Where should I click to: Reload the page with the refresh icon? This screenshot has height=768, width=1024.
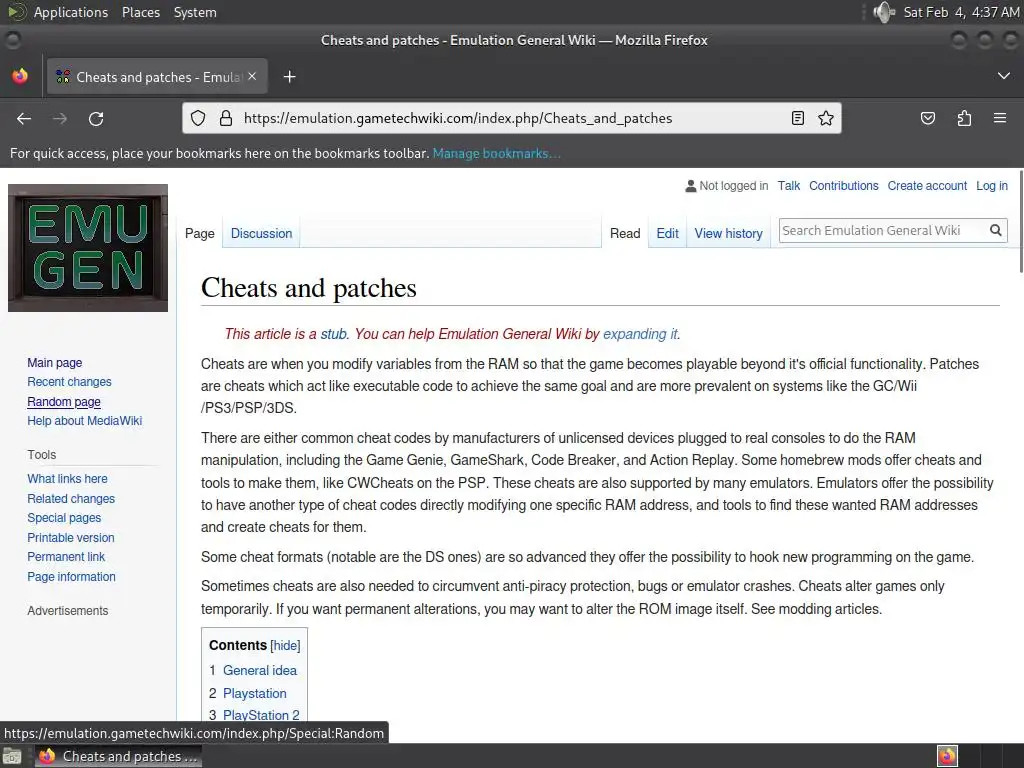(x=96, y=118)
